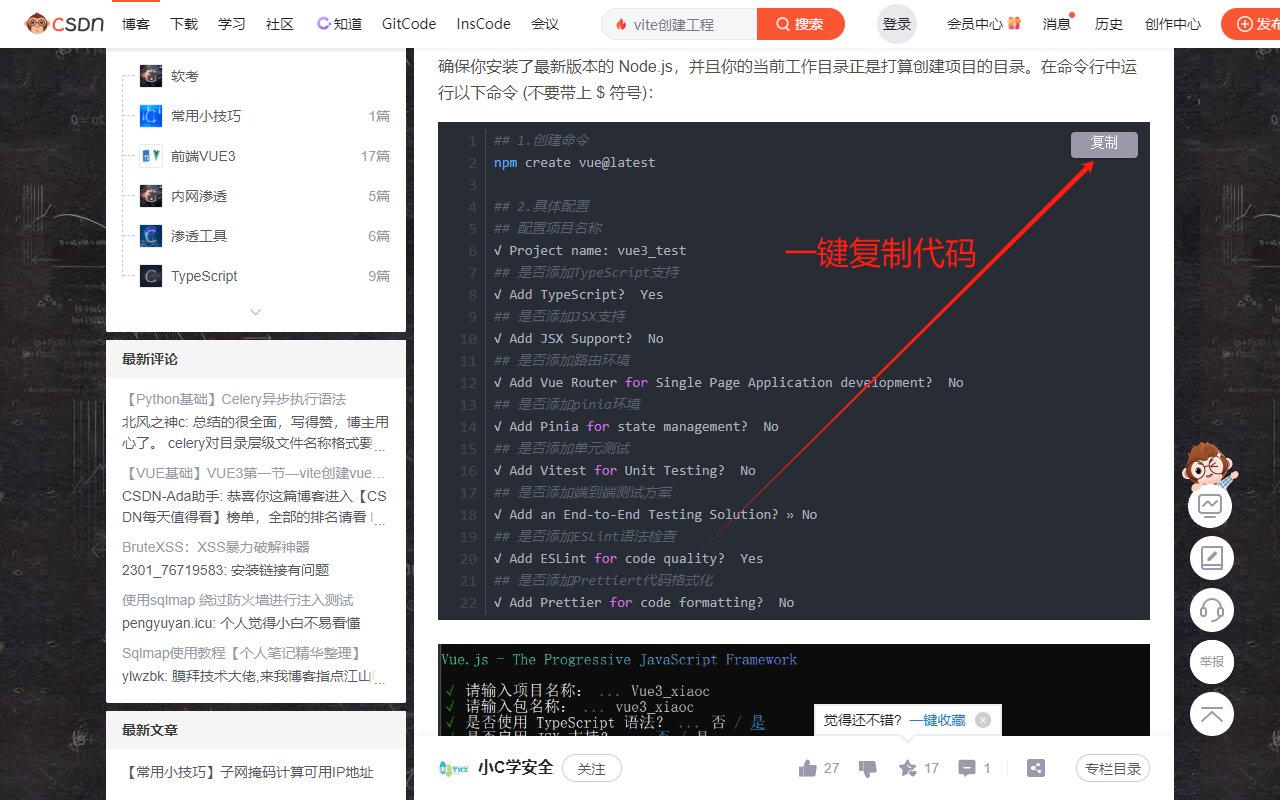Open creator analytics via the chart icon
Viewport: 1280px width, 800px height.
click(x=1211, y=506)
